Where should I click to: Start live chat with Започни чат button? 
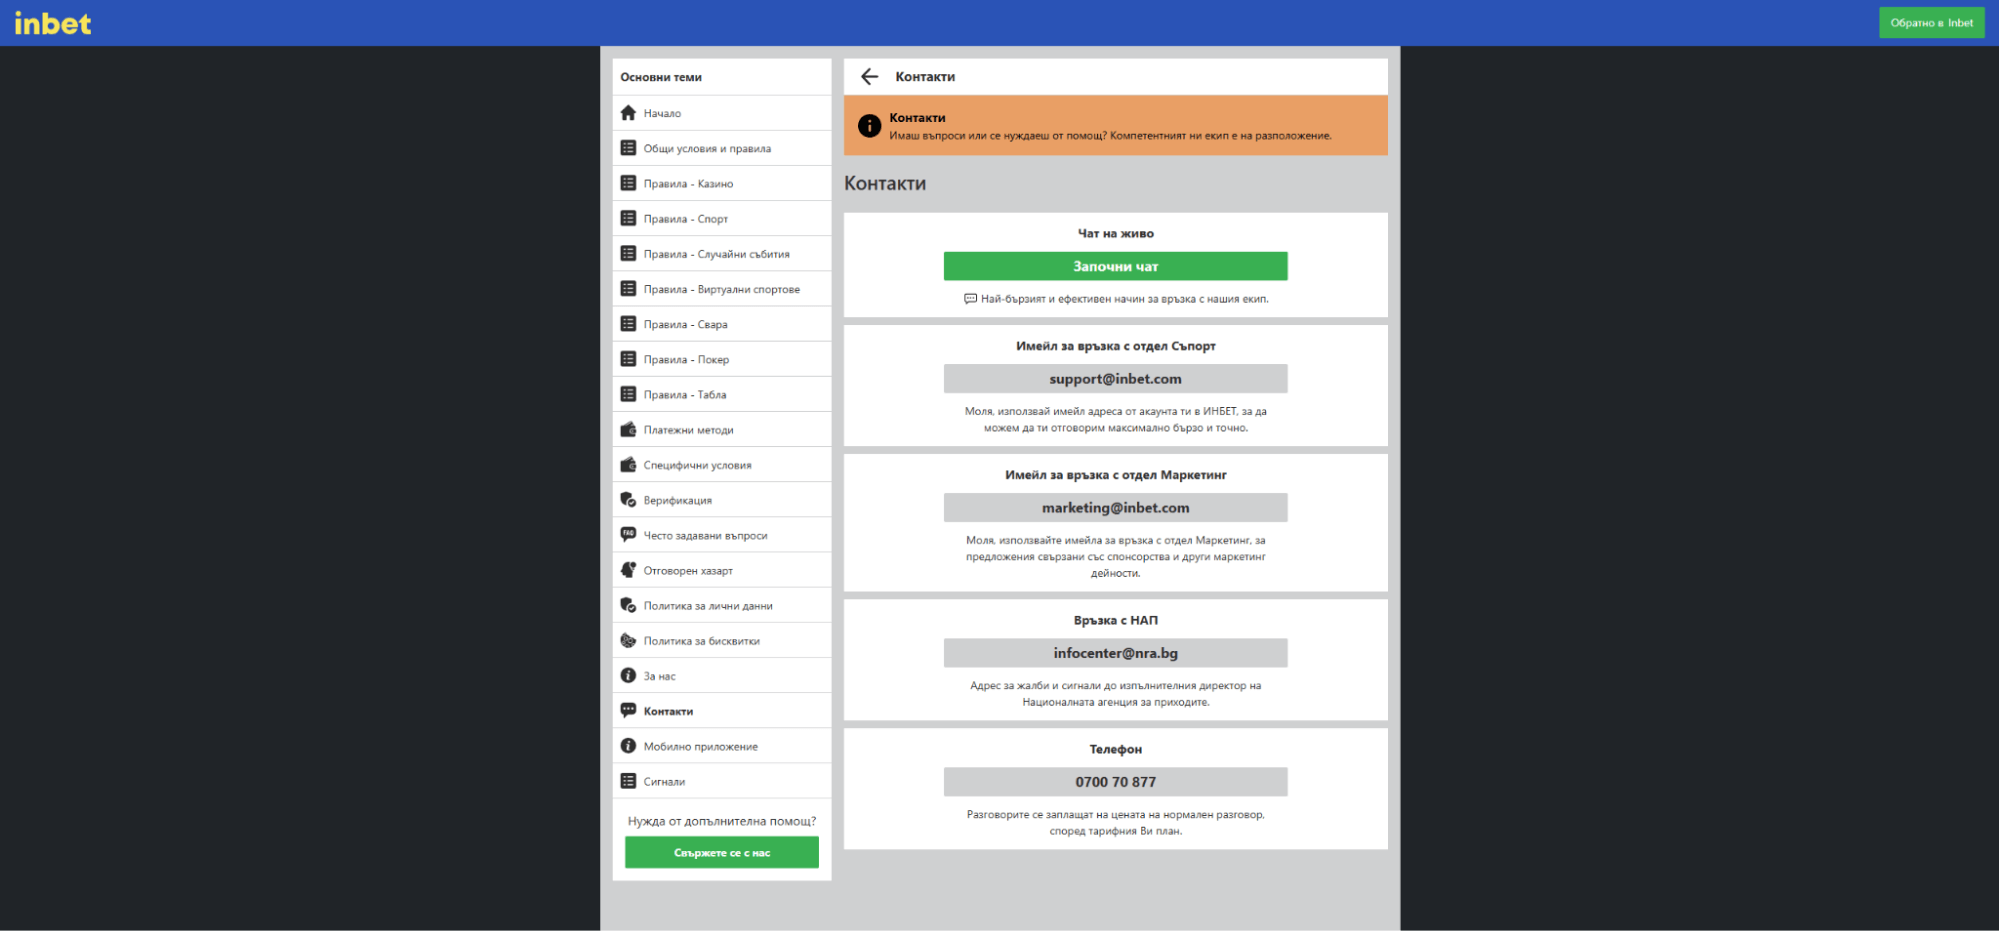click(1115, 266)
